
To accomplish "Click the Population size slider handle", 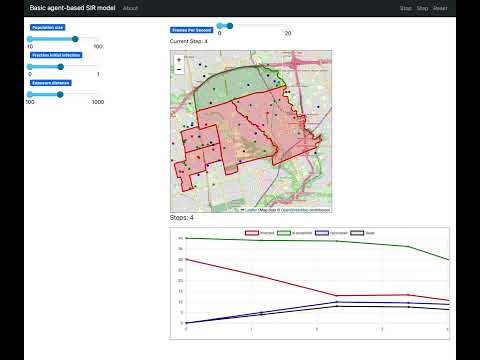I will [x=75, y=39].
